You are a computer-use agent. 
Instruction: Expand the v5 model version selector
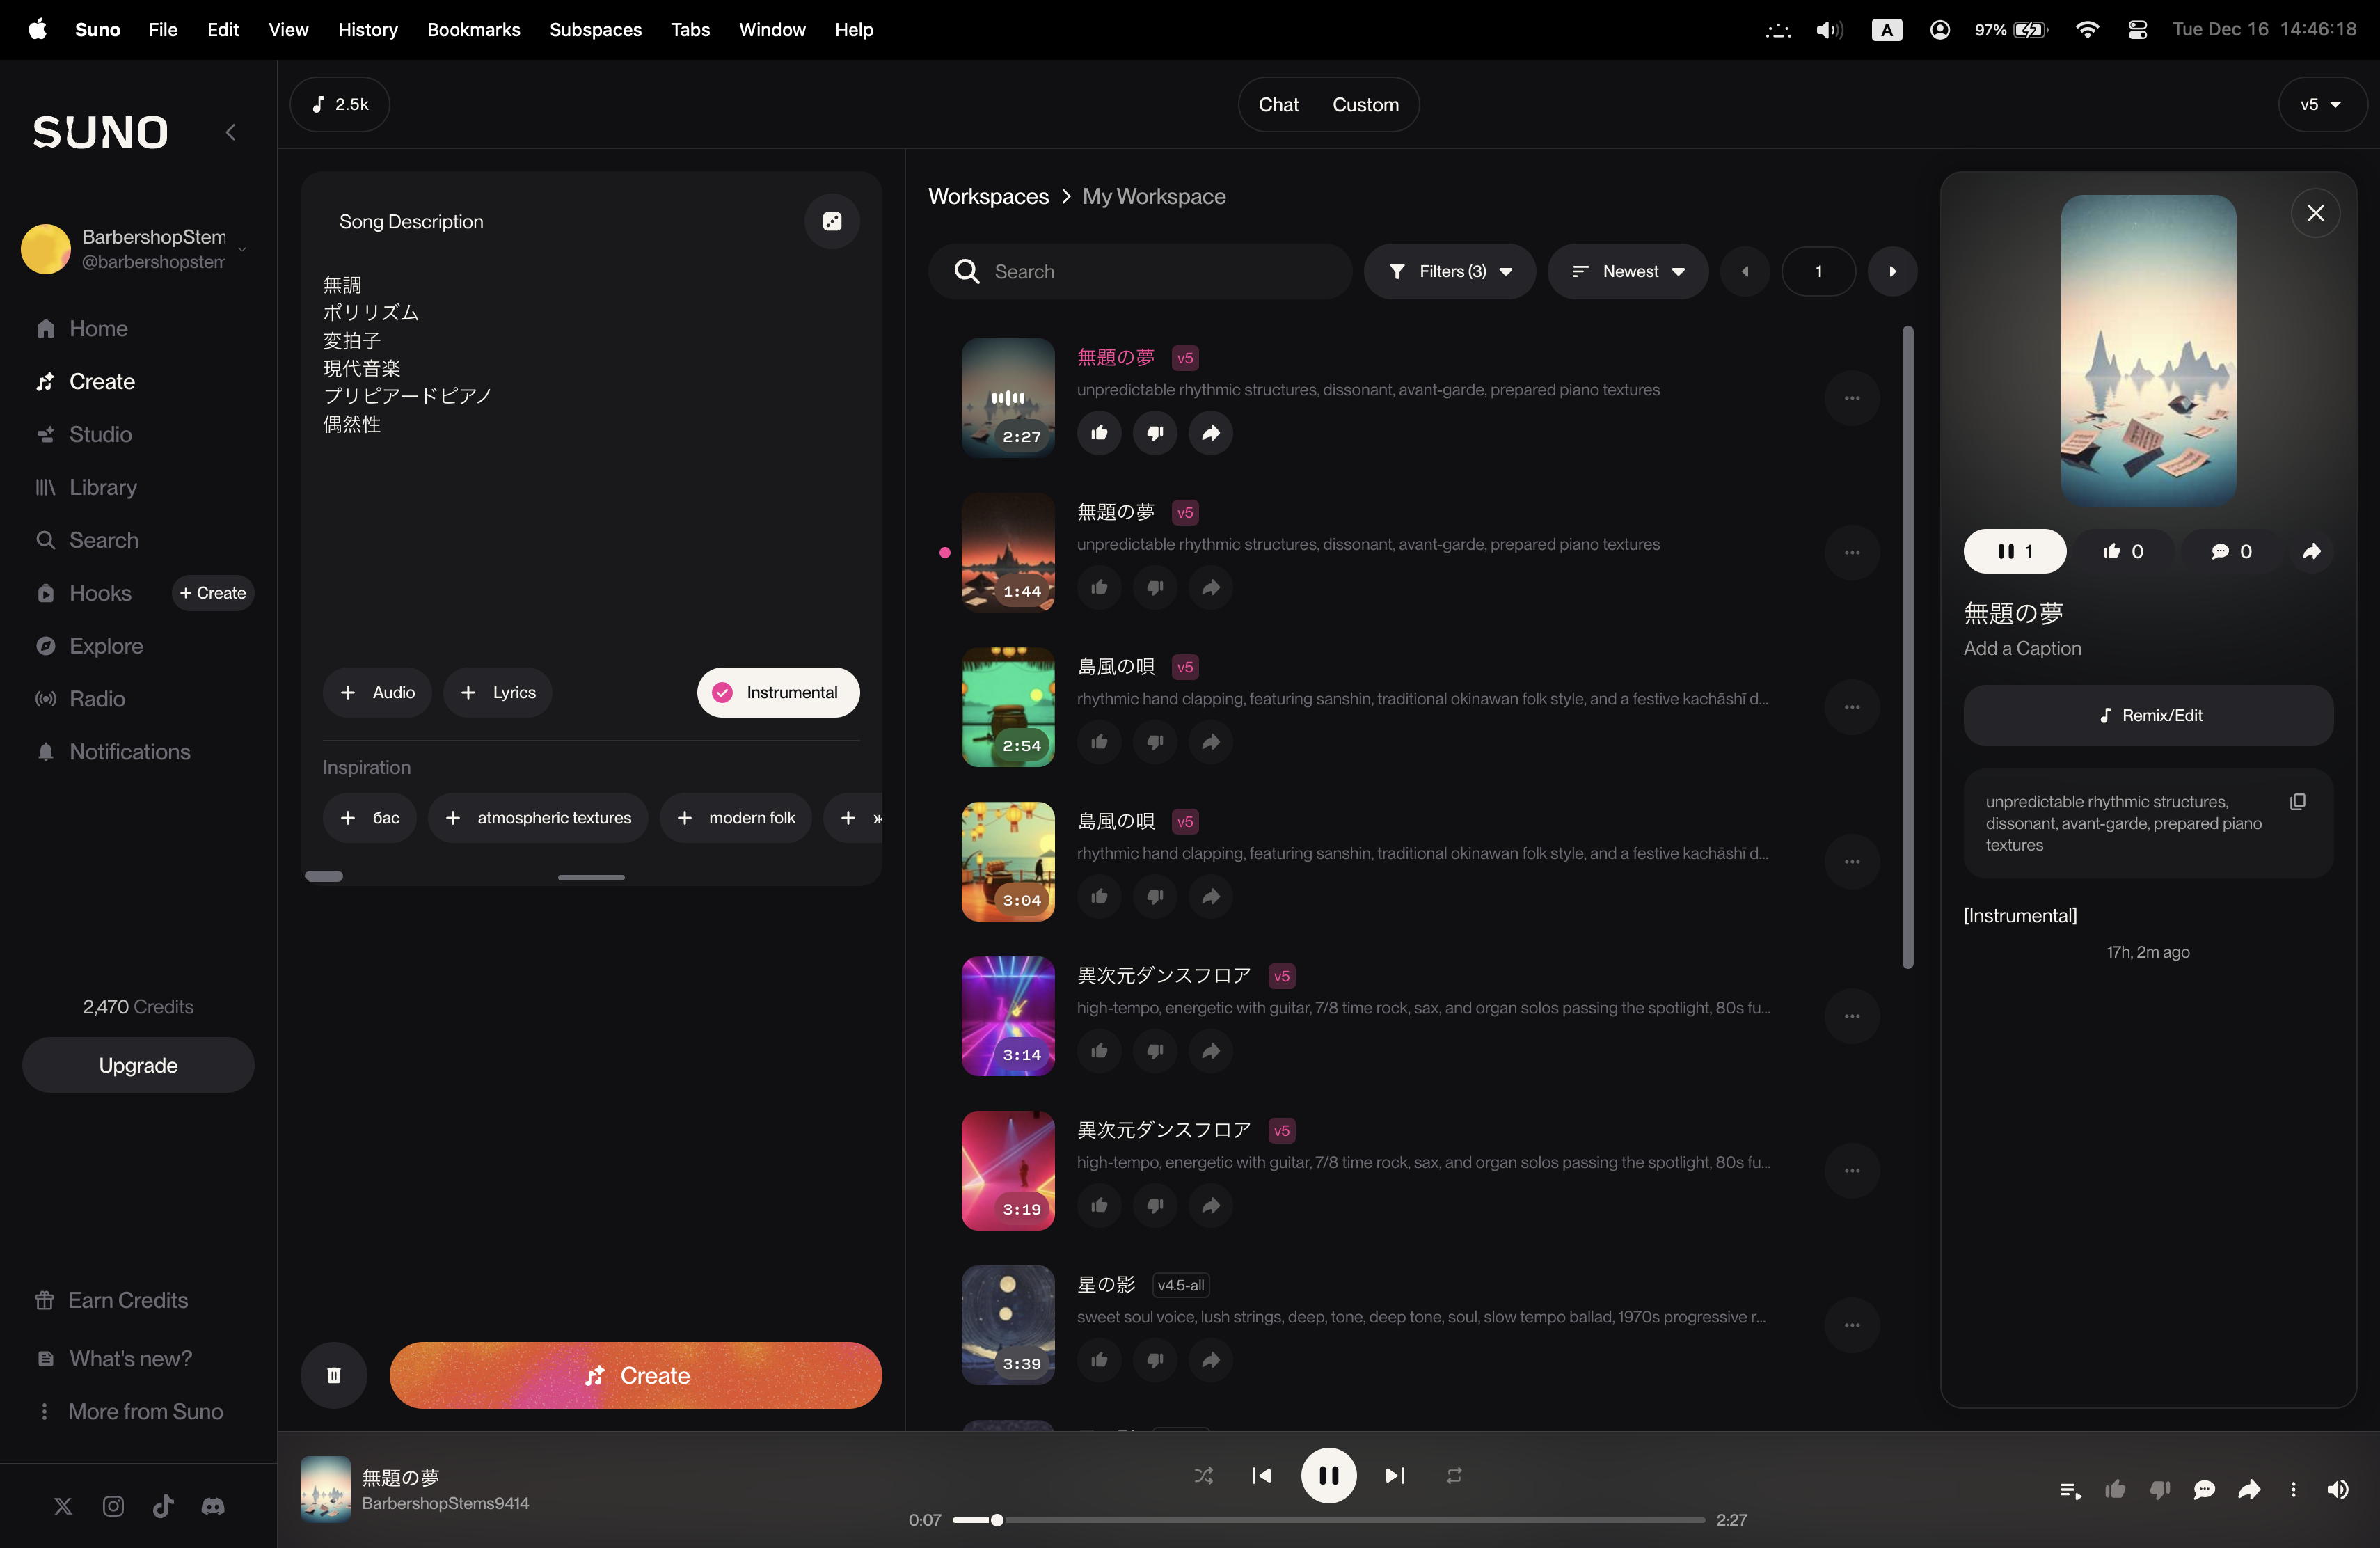coord(2321,104)
